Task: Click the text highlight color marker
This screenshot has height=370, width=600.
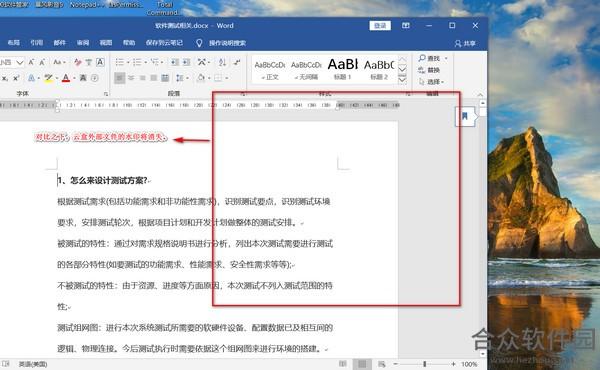Action: (x=48, y=78)
